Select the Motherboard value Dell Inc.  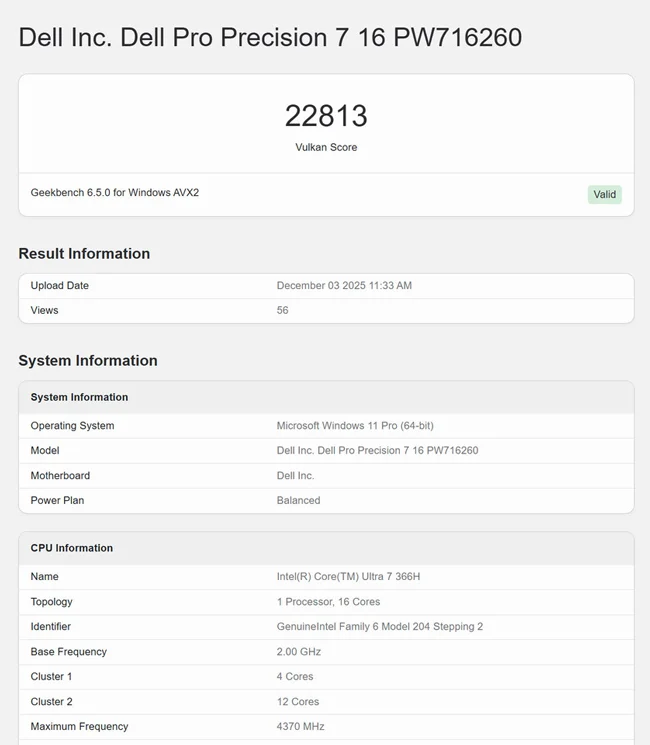(x=295, y=476)
